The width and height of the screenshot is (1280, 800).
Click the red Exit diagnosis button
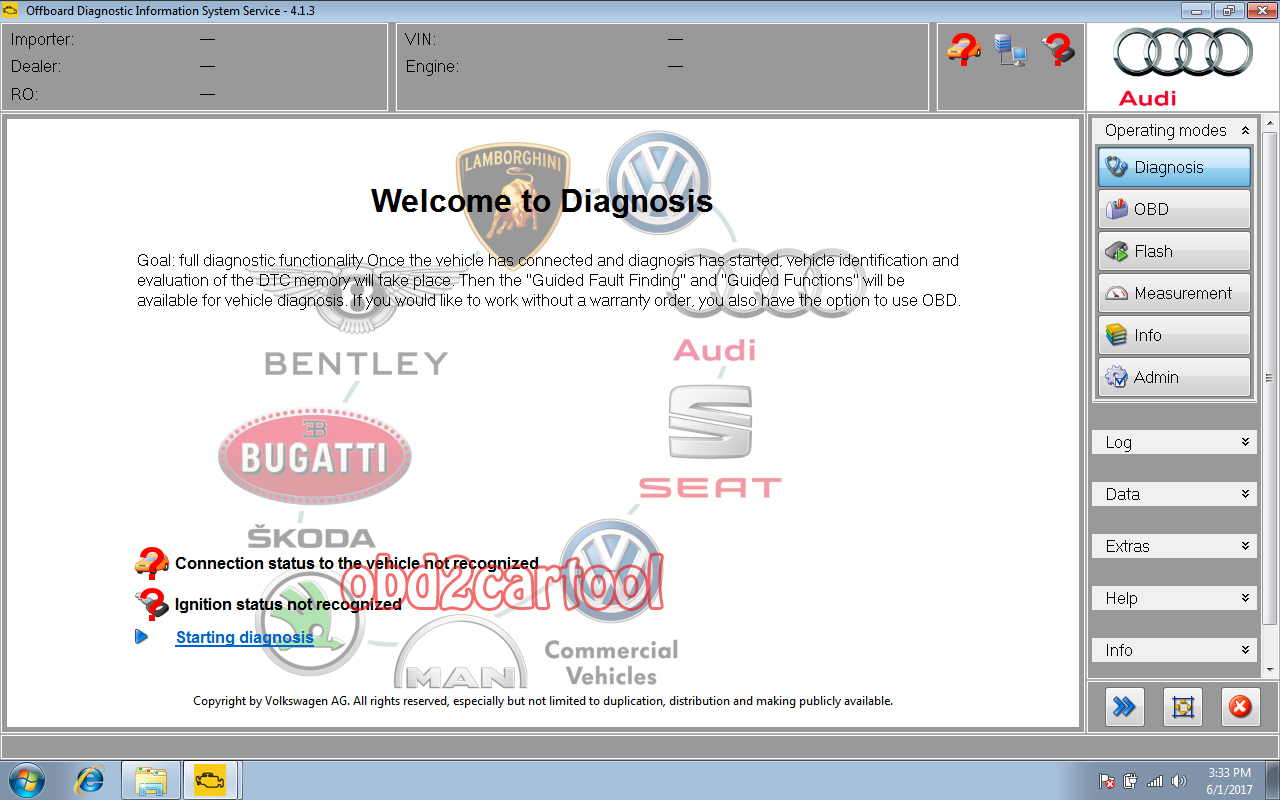click(x=1239, y=707)
